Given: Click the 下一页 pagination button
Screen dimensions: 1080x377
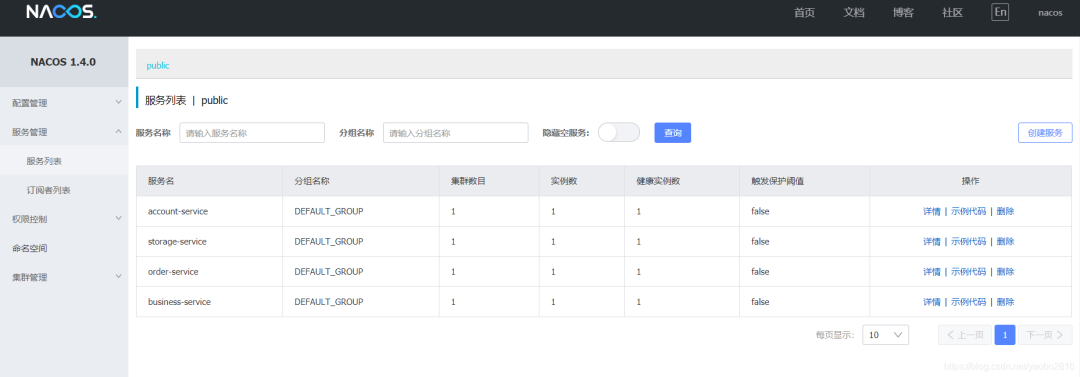Looking at the screenshot, I should click(1045, 335).
